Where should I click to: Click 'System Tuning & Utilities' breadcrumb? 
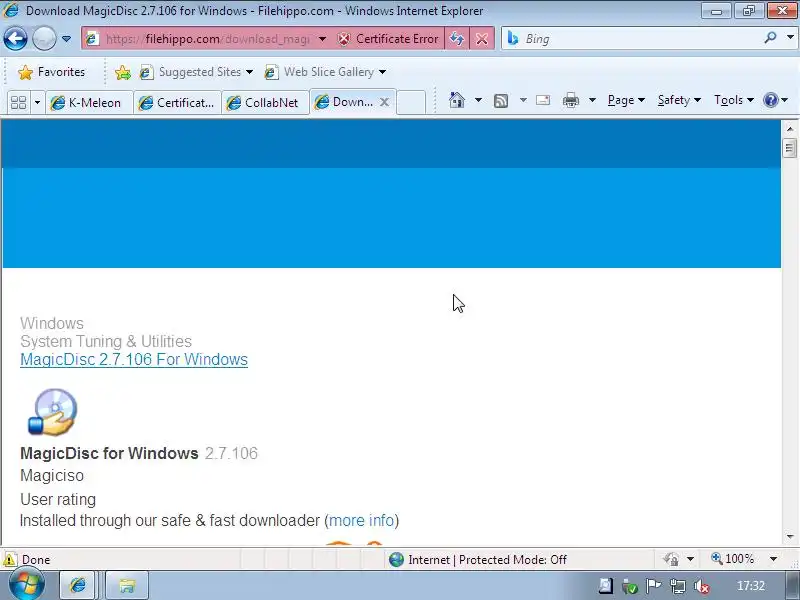click(106, 341)
